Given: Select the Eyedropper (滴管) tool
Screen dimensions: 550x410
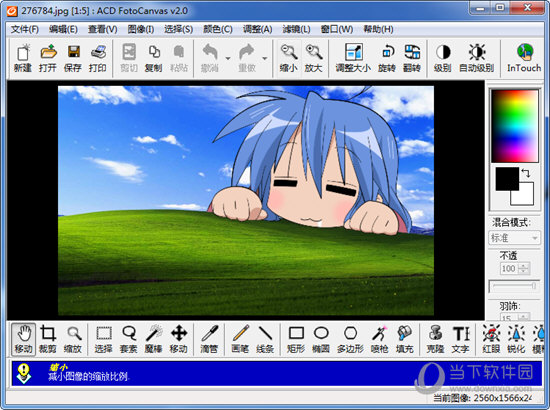Looking at the screenshot, I should point(209,339).
